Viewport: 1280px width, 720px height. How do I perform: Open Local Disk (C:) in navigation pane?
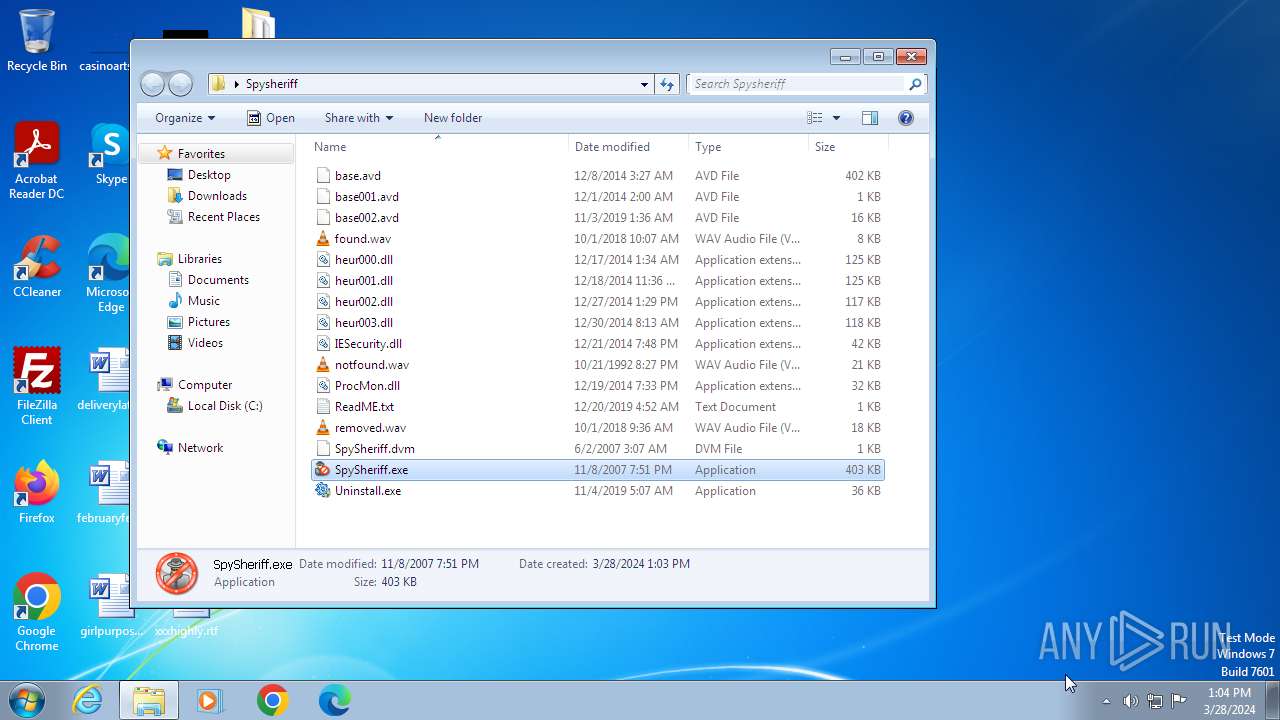coord(225,406)
